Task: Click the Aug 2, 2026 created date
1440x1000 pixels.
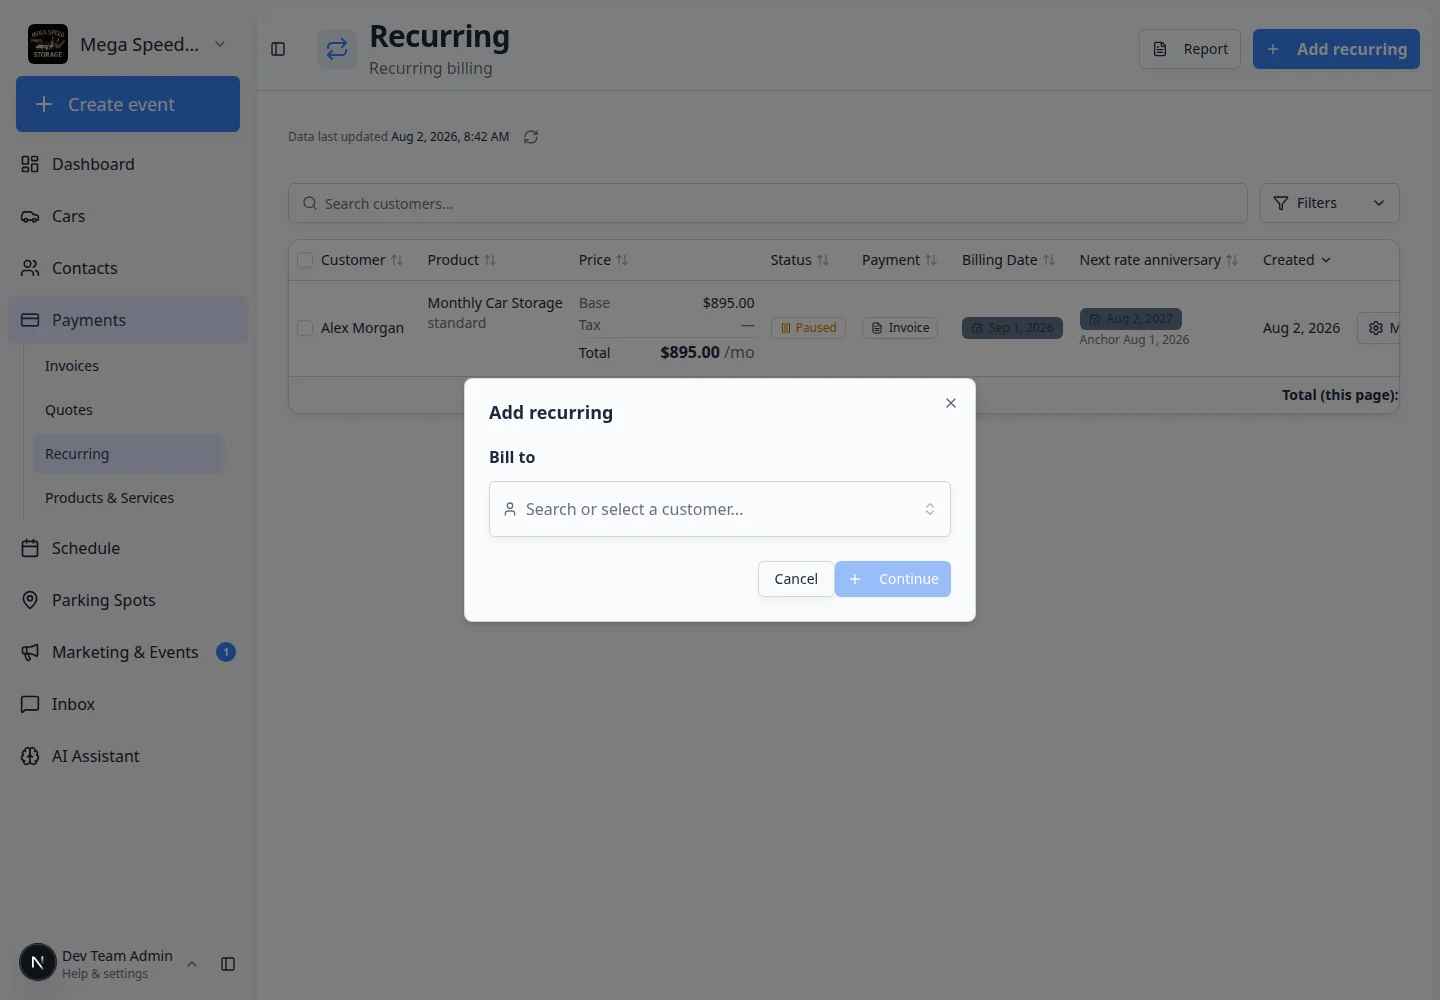Action: pyautogui.click(x=1301, y=328)
